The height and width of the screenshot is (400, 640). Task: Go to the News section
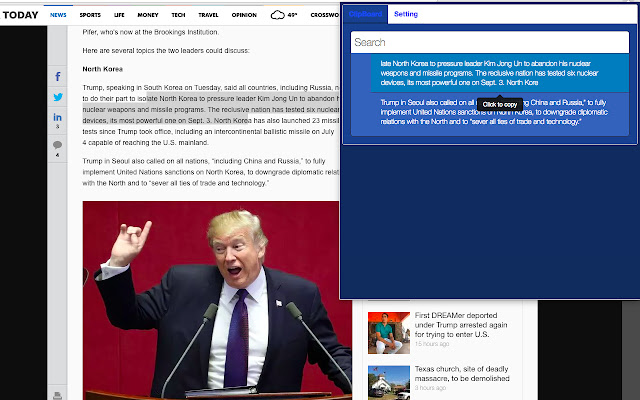tap(59, 15)
